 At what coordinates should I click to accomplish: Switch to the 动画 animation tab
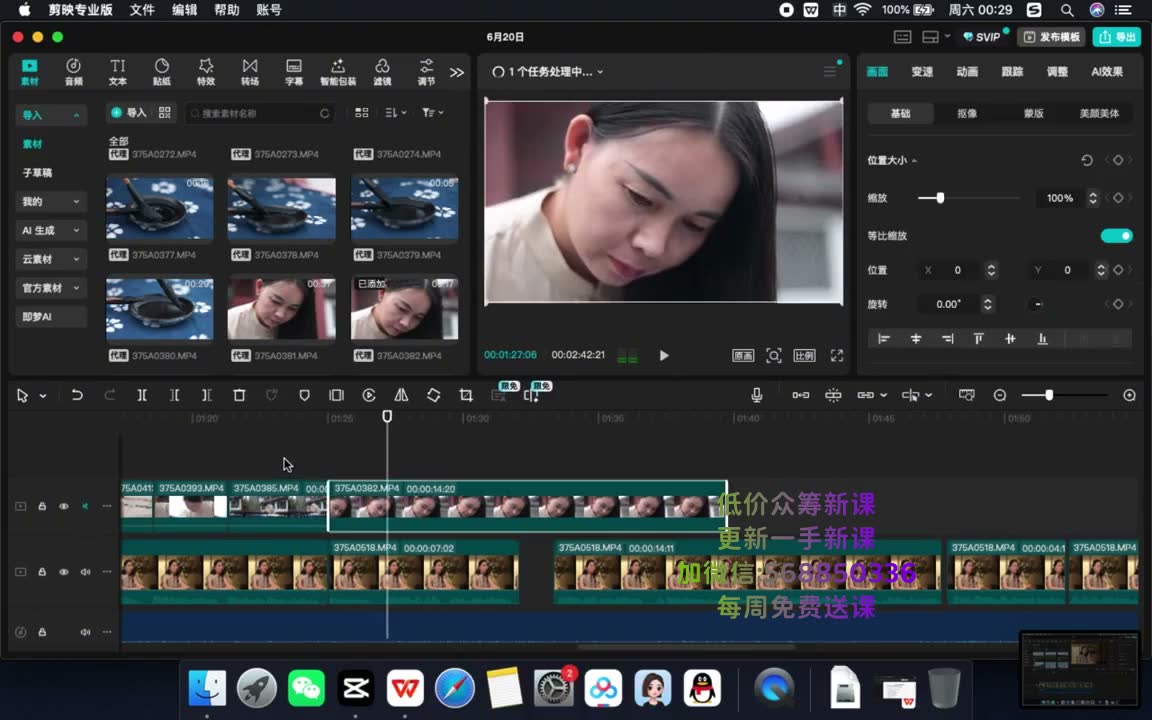click(967, 71)
